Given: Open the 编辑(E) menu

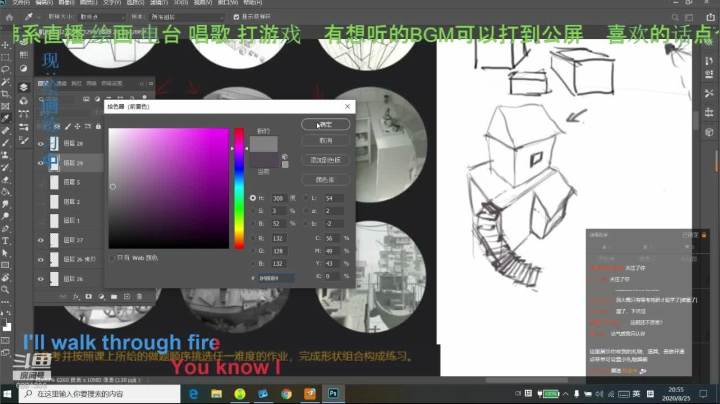Looking at the screenshot, I should [x=44, y=2].
